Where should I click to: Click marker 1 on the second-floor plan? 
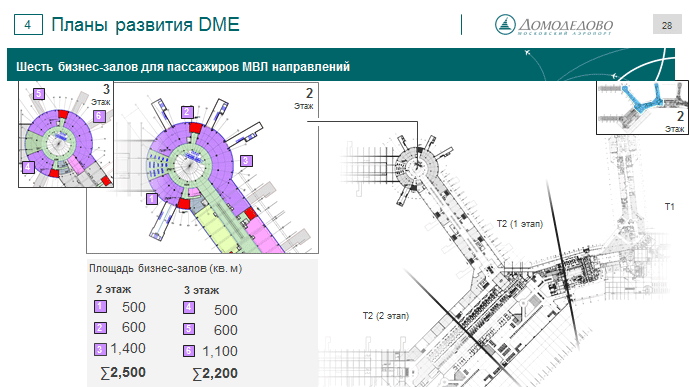(152, 199)
